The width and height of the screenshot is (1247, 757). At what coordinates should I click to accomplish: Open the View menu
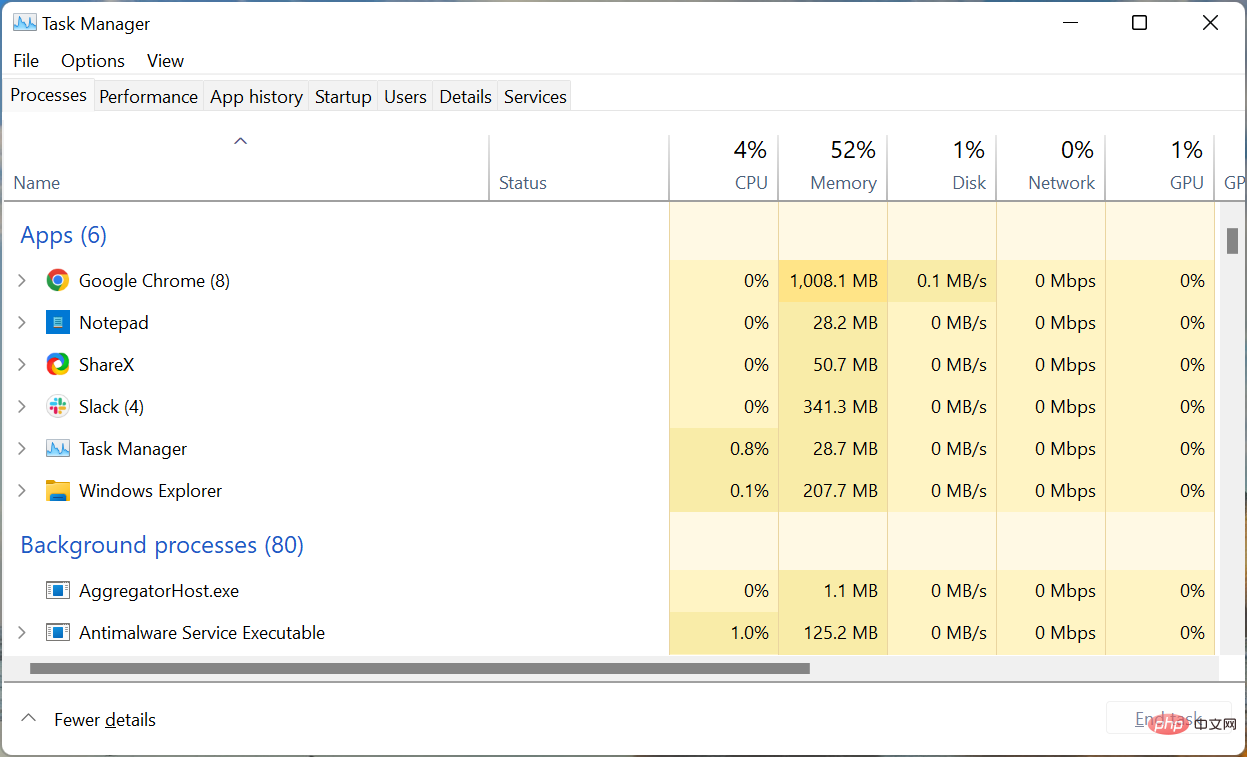click(x=165, y=61)
